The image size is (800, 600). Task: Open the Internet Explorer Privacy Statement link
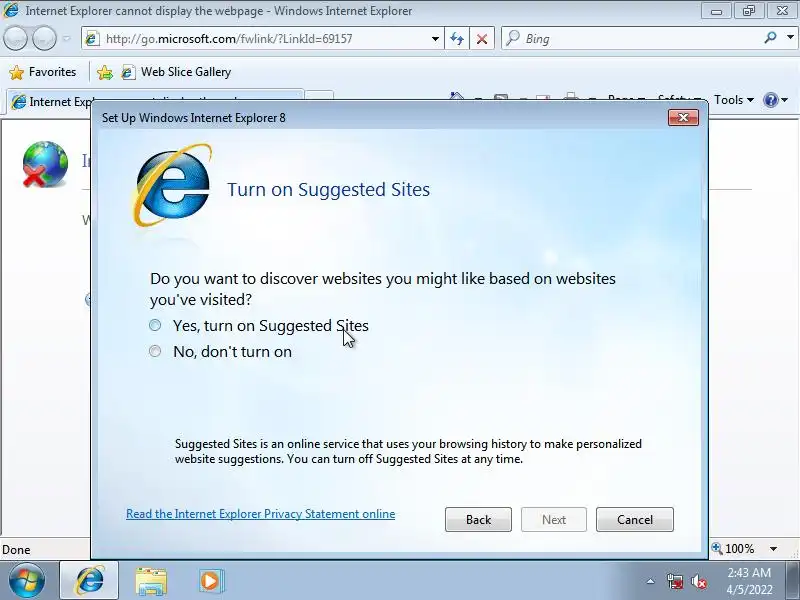point(260,514)
